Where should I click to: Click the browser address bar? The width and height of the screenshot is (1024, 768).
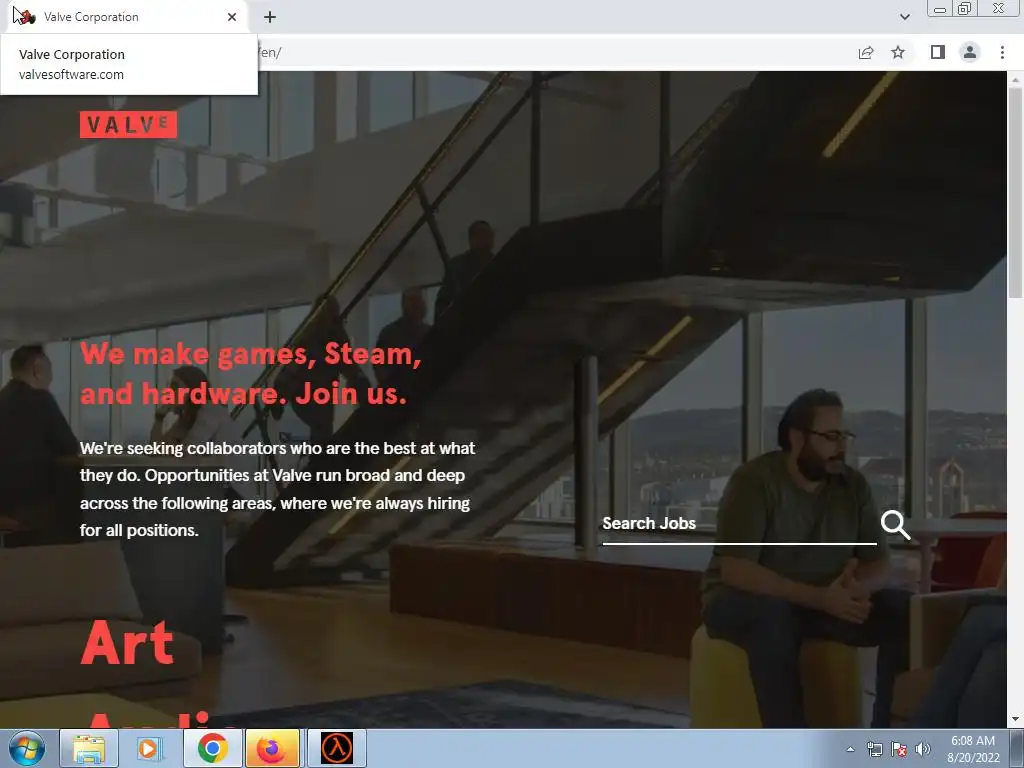[x=555, y=52]
